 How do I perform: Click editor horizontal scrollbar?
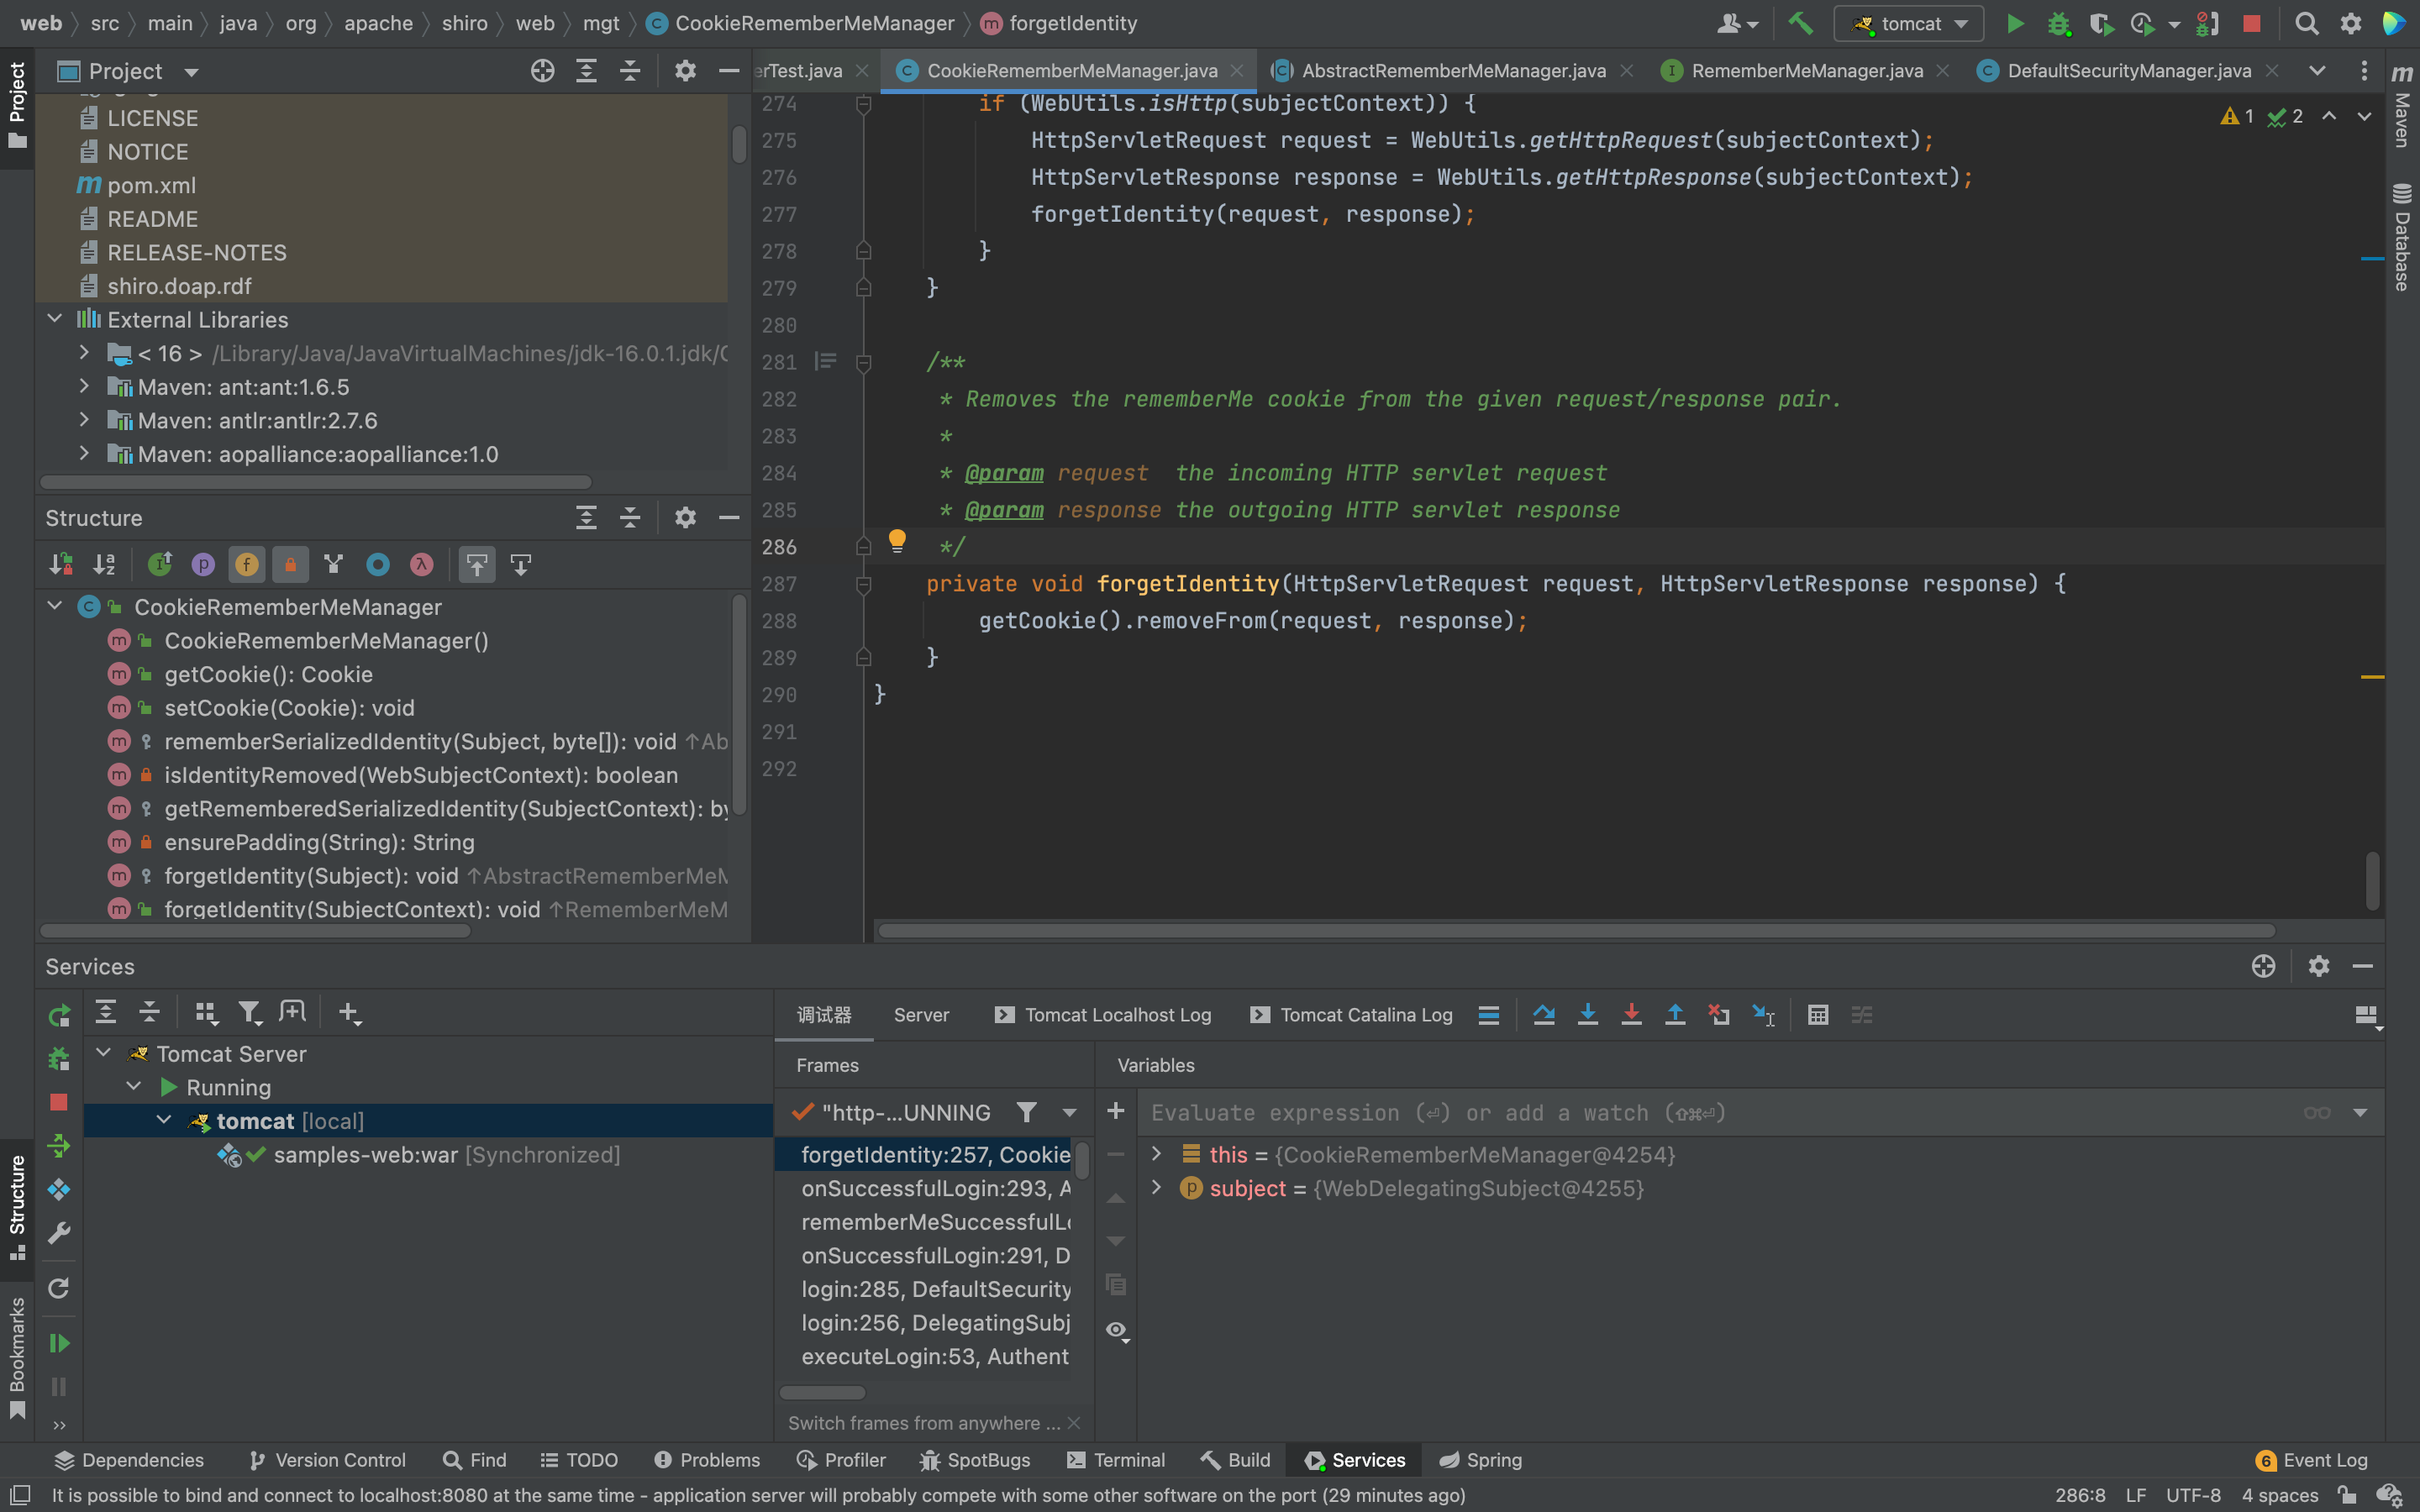(1576, 930)
